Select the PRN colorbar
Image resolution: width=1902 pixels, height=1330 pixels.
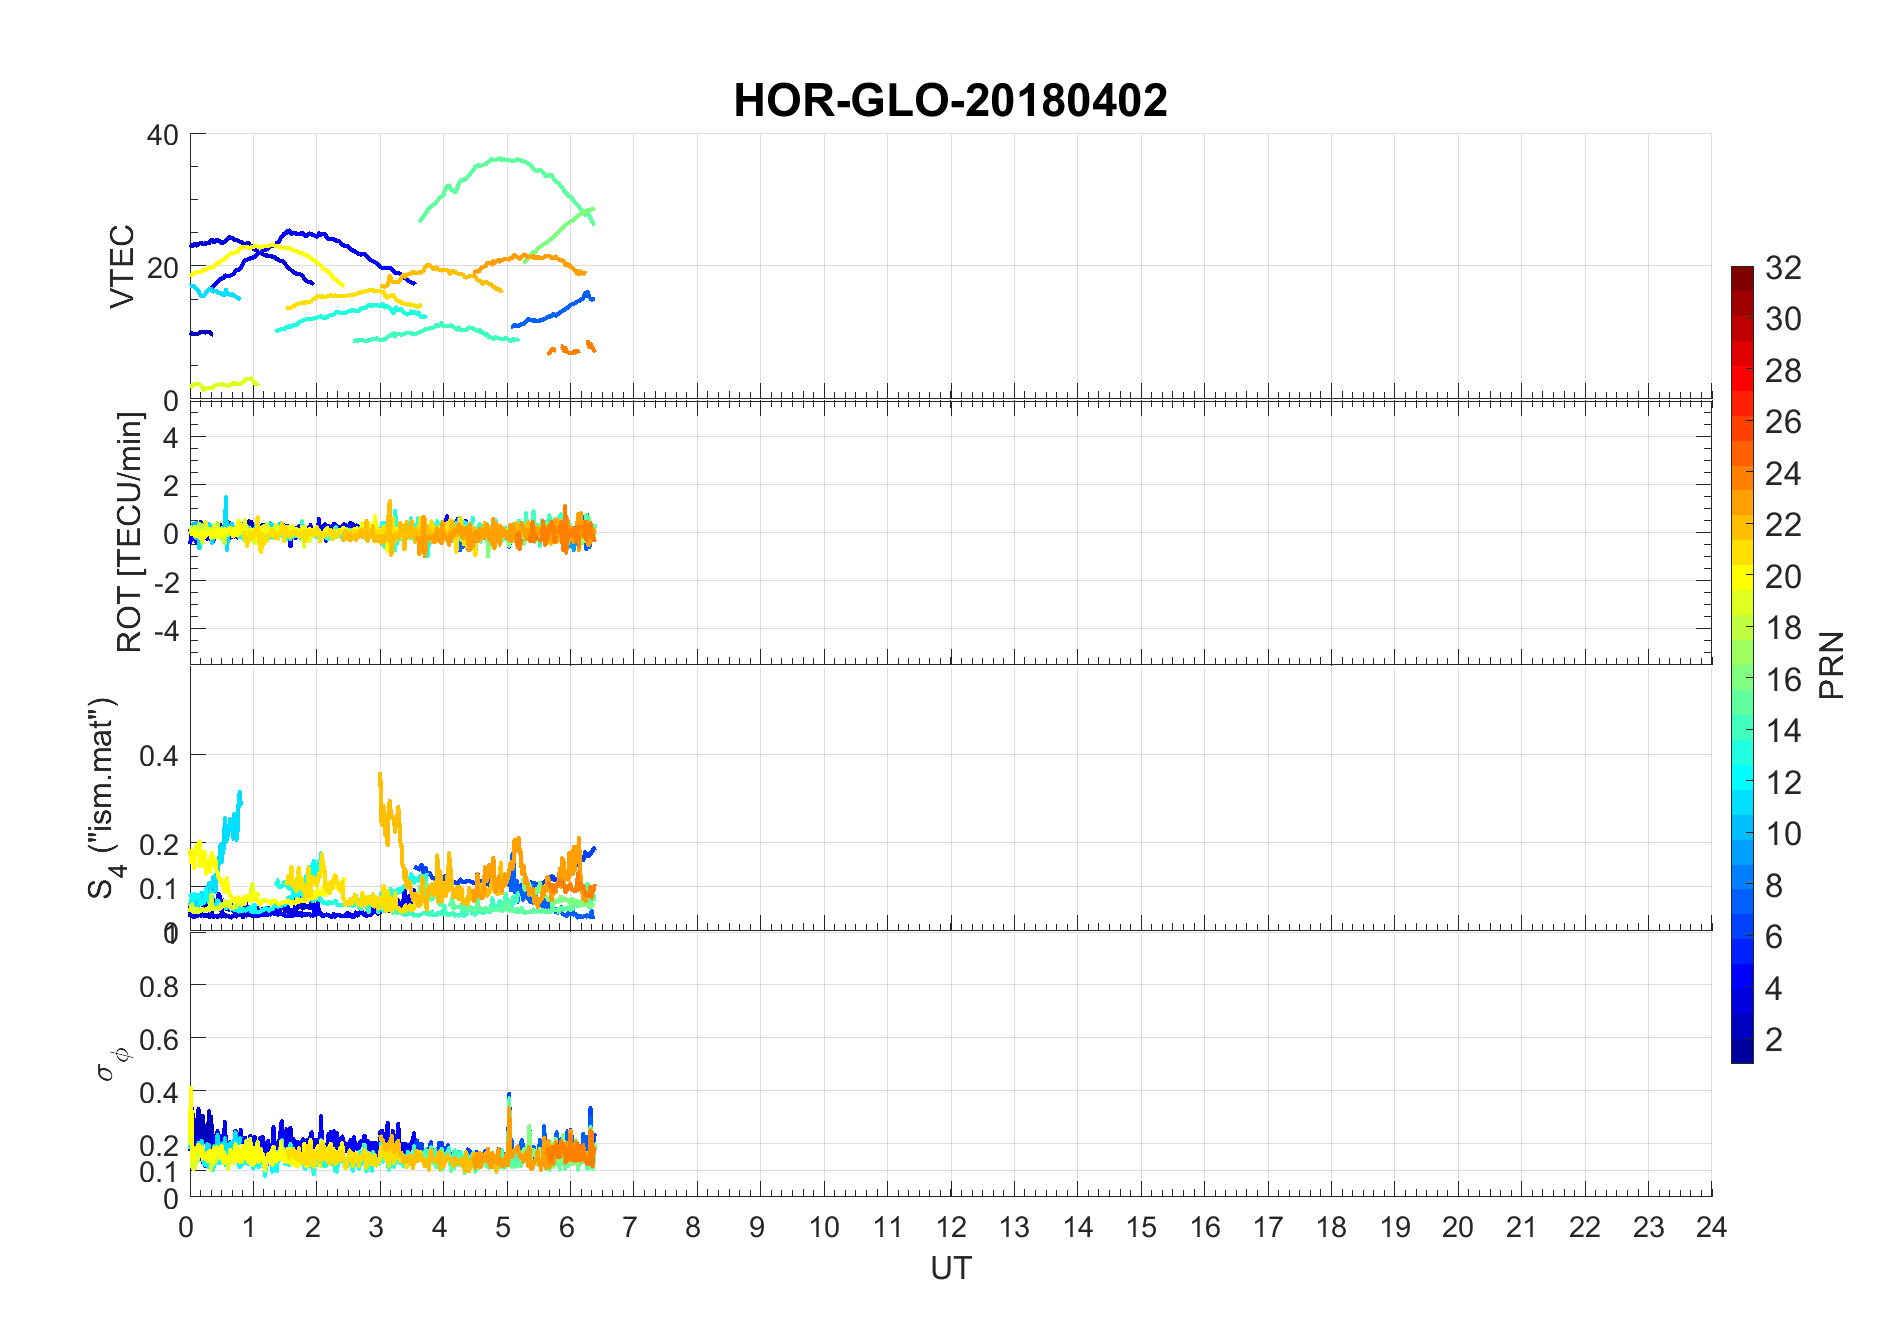pos(1742,664)
